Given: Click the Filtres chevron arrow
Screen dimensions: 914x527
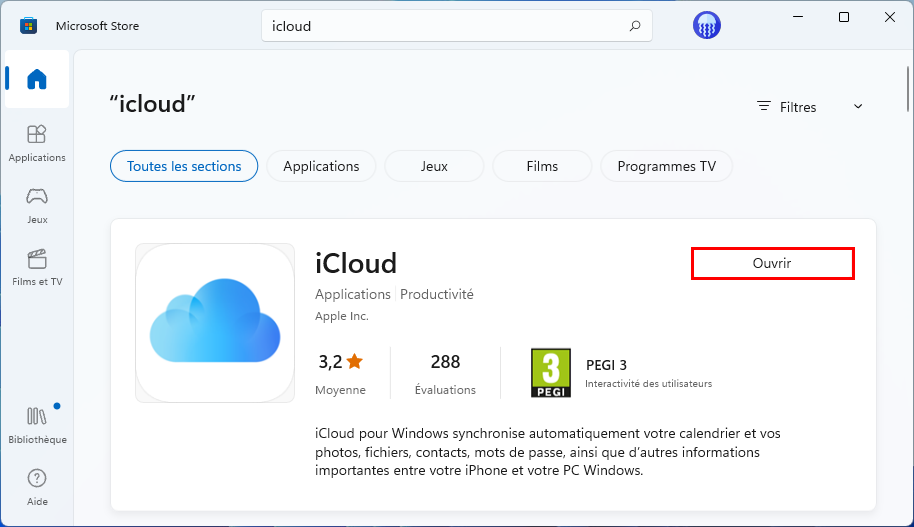Looking at the screenshot, I should click(858, 107).
